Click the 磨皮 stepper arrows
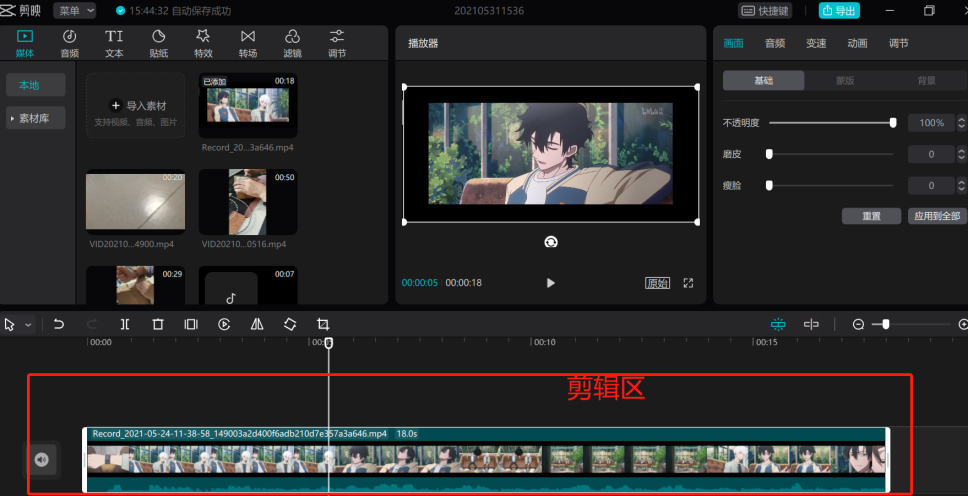 pyautogui.click(x=961, y=154)
